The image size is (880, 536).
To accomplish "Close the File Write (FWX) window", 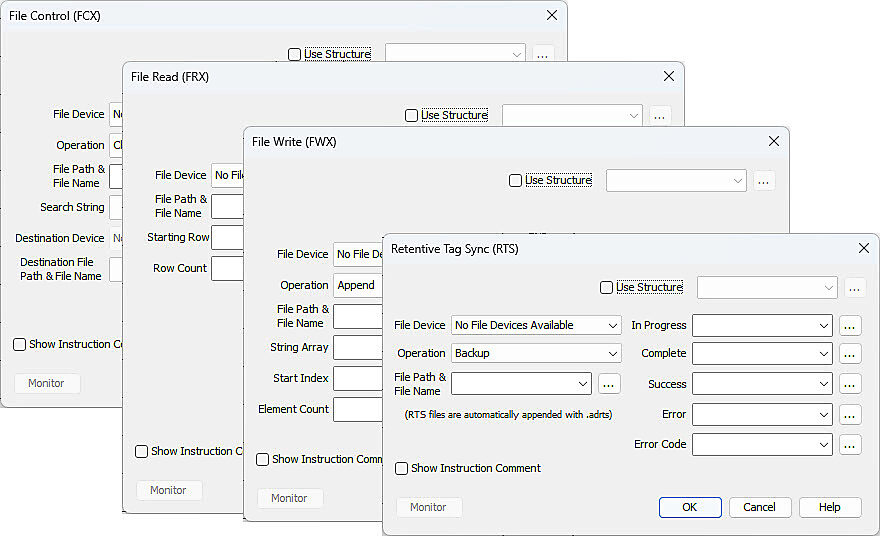I will pyautogui.click(x=774, y=141).
